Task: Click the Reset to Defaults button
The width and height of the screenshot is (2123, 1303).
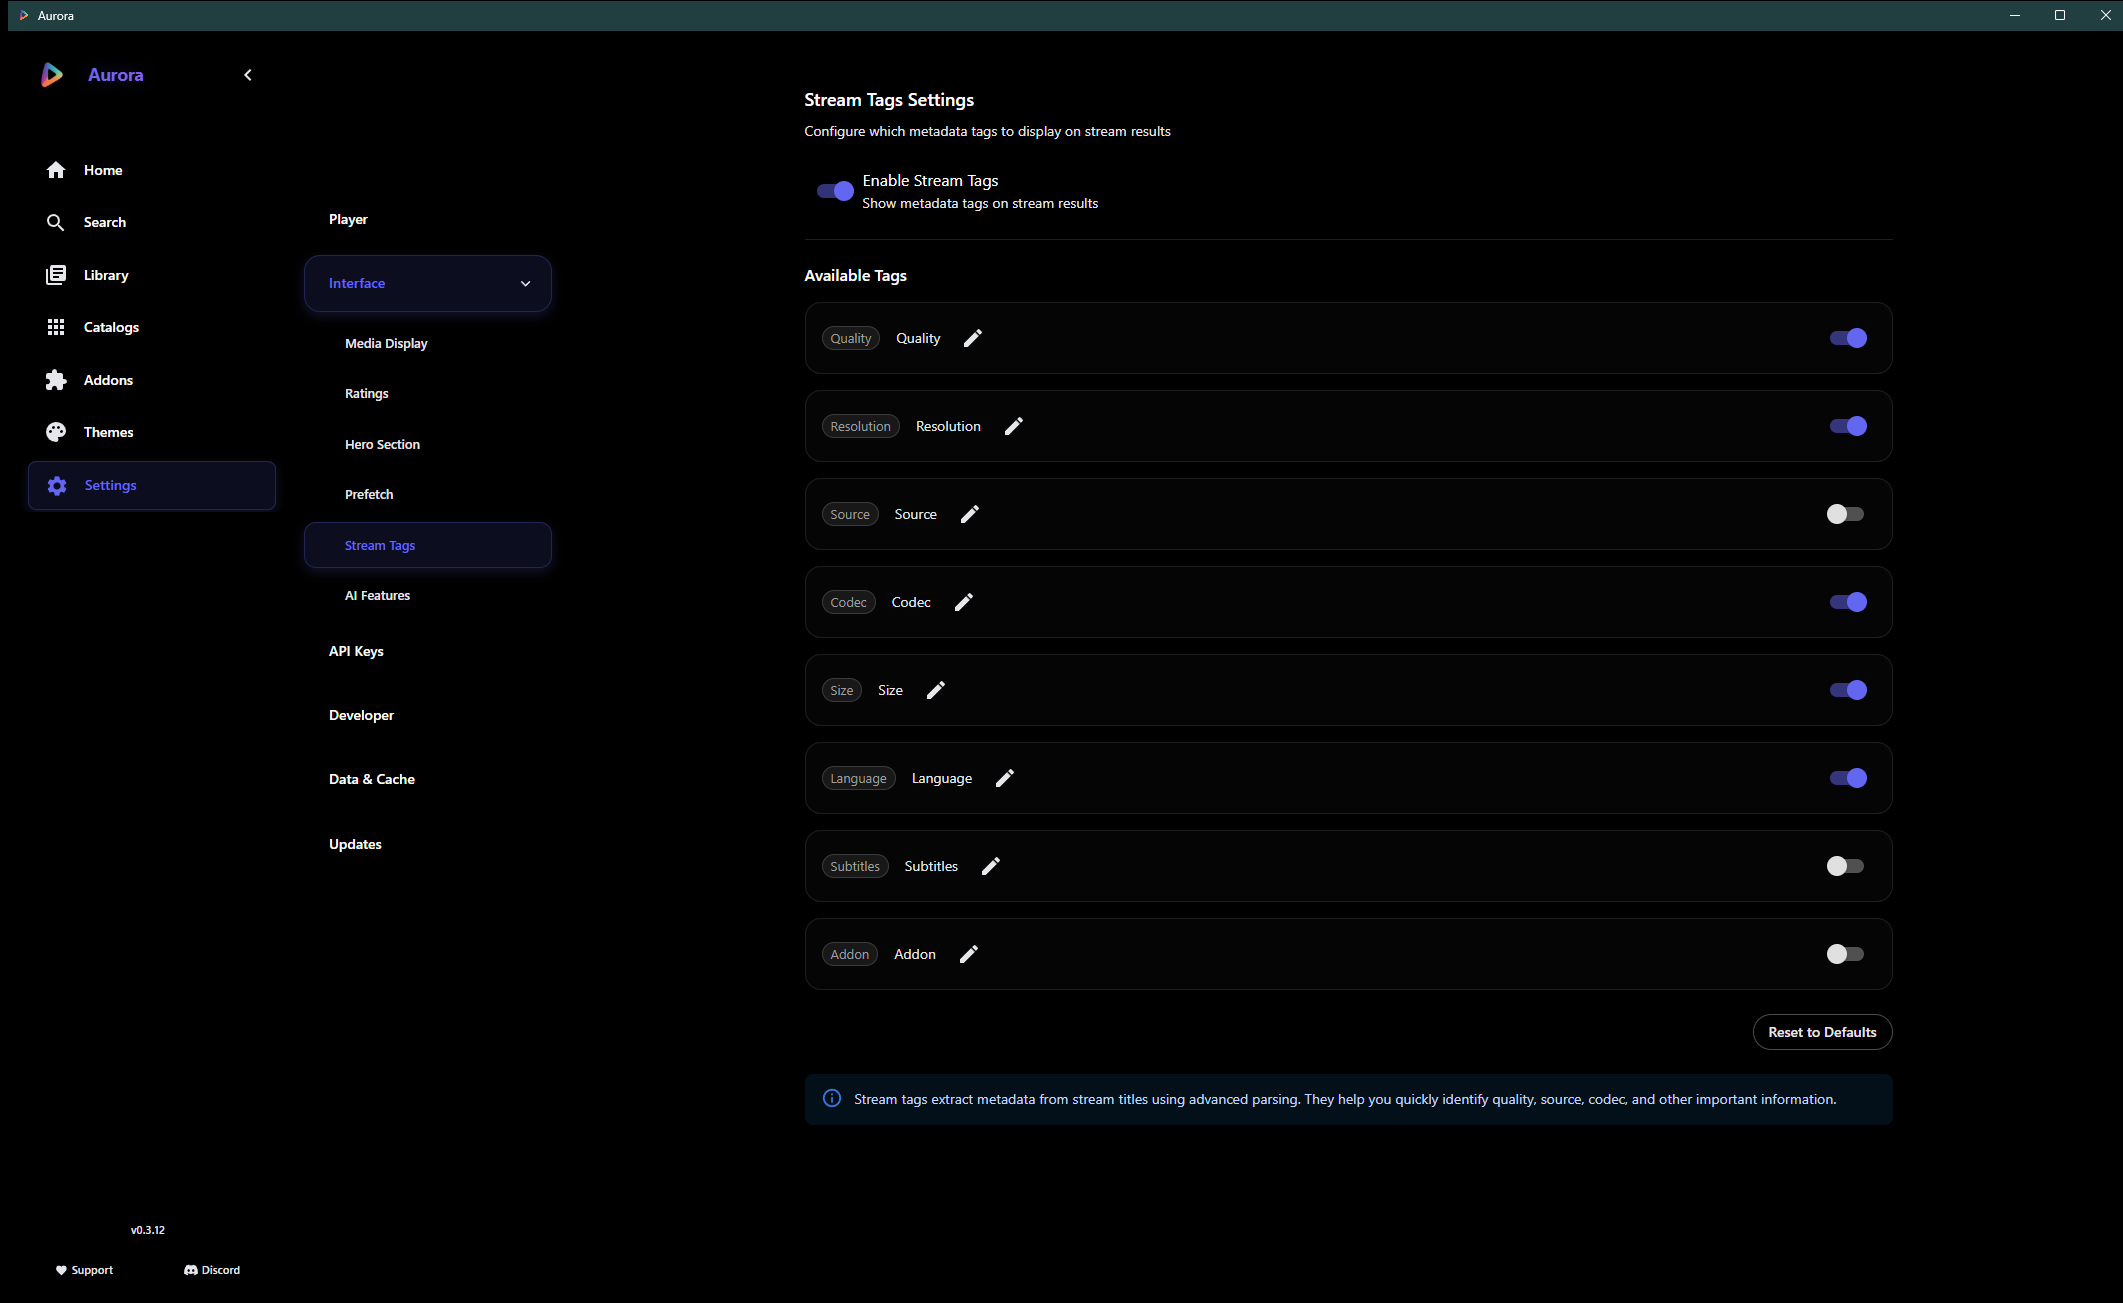Action: 1821,1032
